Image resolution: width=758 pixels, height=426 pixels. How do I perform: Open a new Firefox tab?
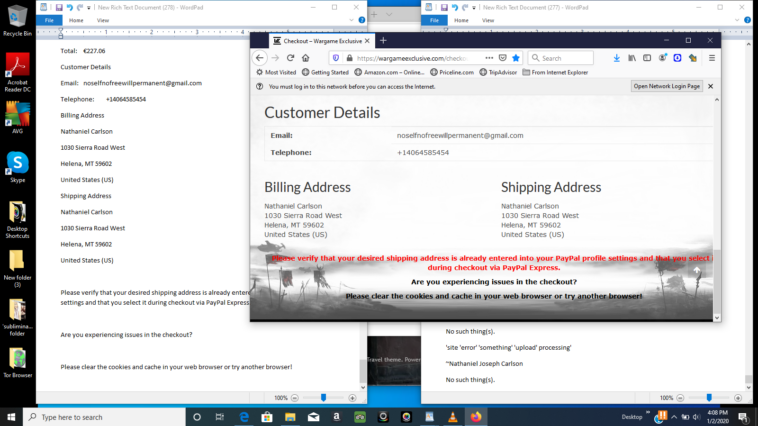382,41
